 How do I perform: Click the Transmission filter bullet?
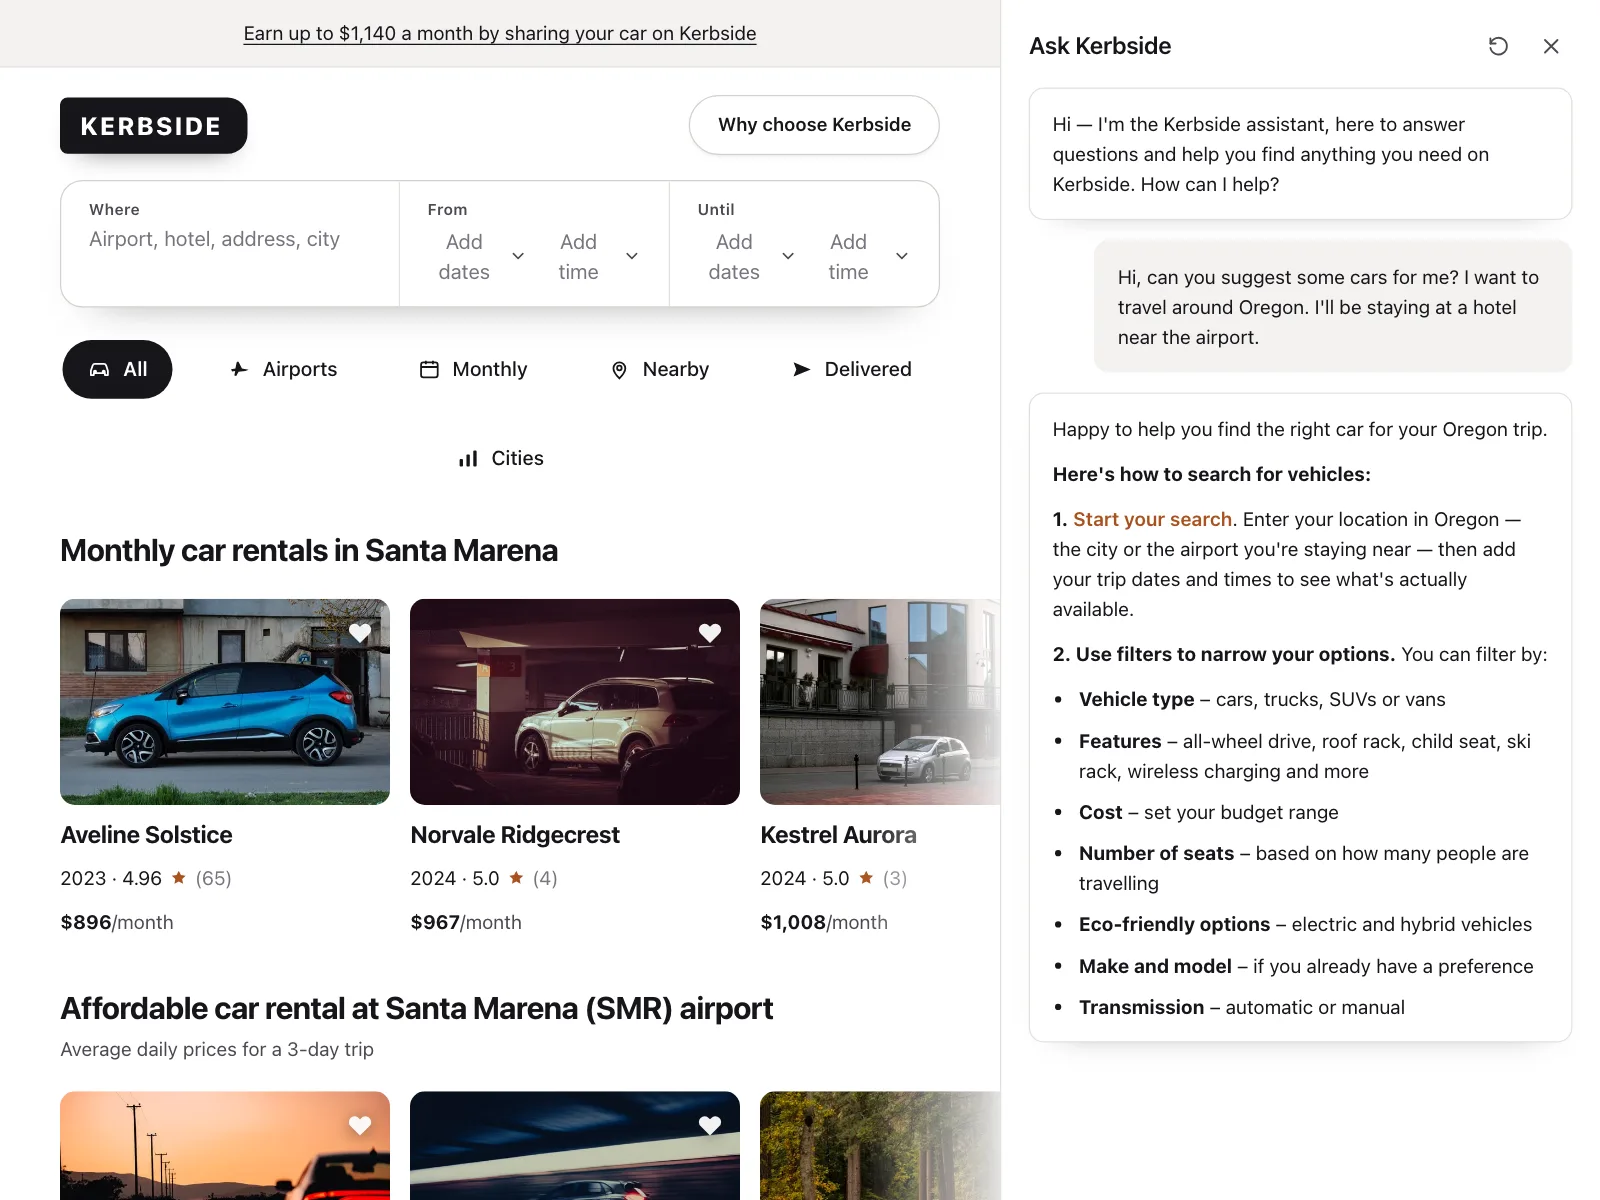(x=1242, y=1008)
